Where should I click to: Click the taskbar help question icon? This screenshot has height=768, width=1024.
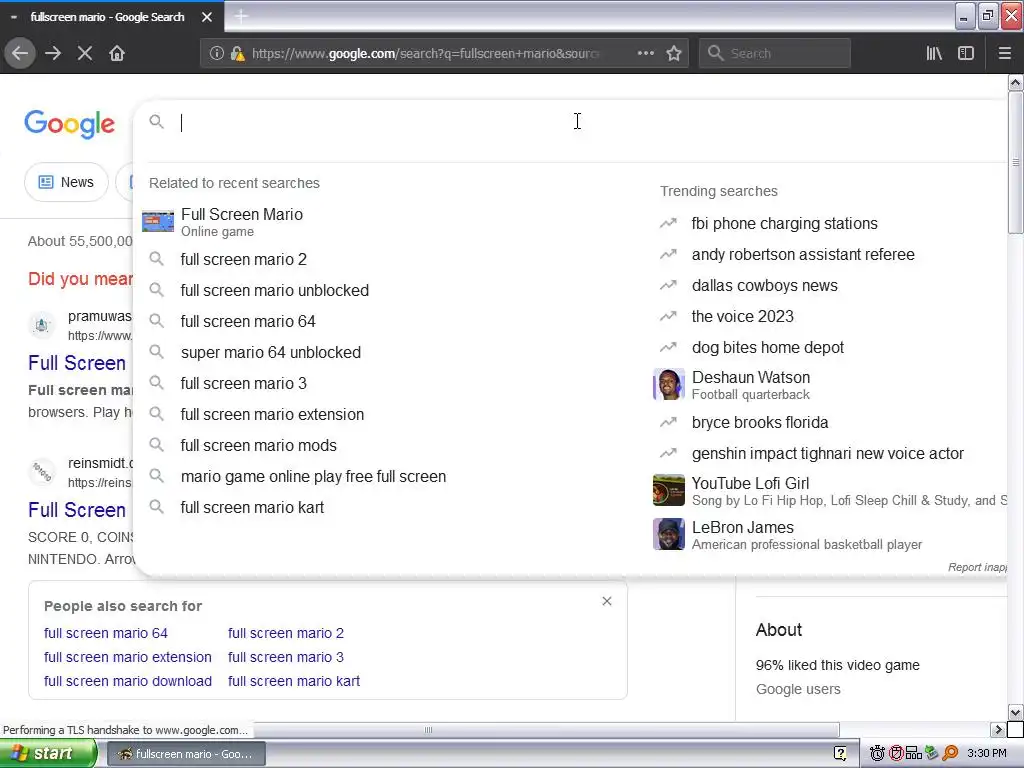click(840, 753)
